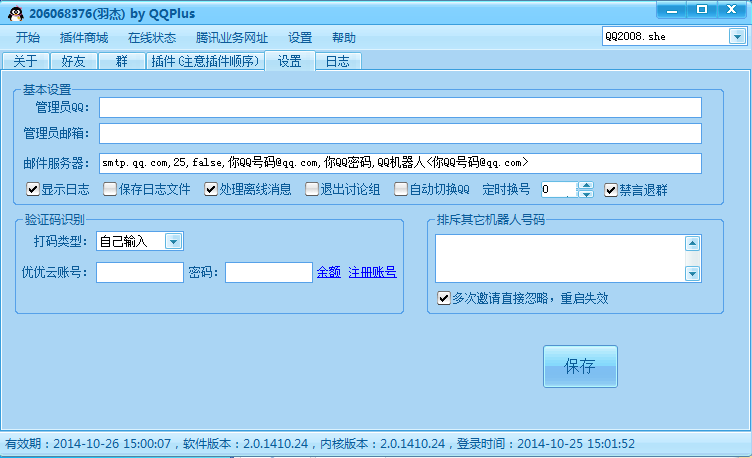Uncheck the 显示日志 checkbox

[33, 189]
